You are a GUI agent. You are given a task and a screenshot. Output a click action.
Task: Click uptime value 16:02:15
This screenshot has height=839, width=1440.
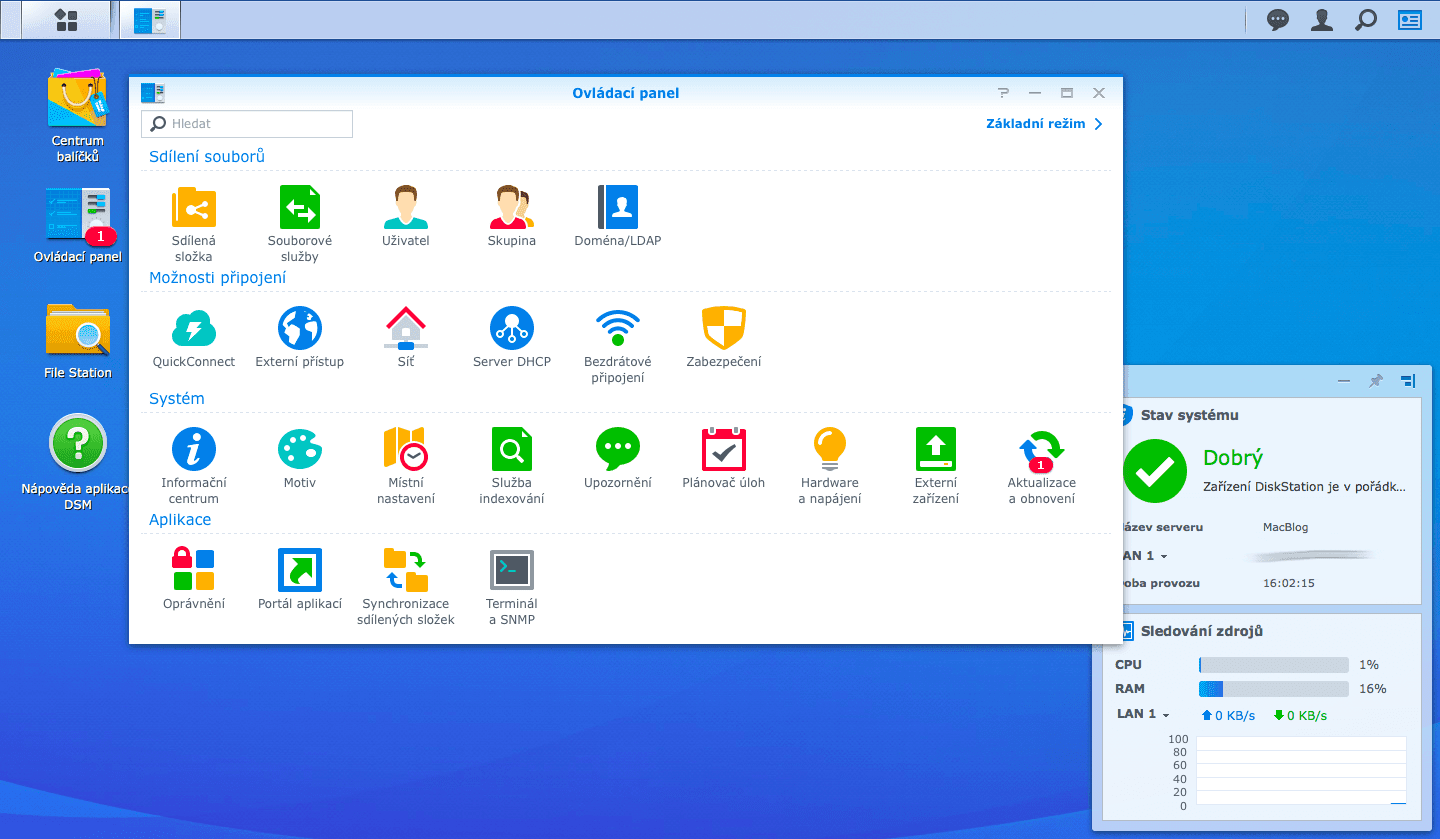[1289, 583]
